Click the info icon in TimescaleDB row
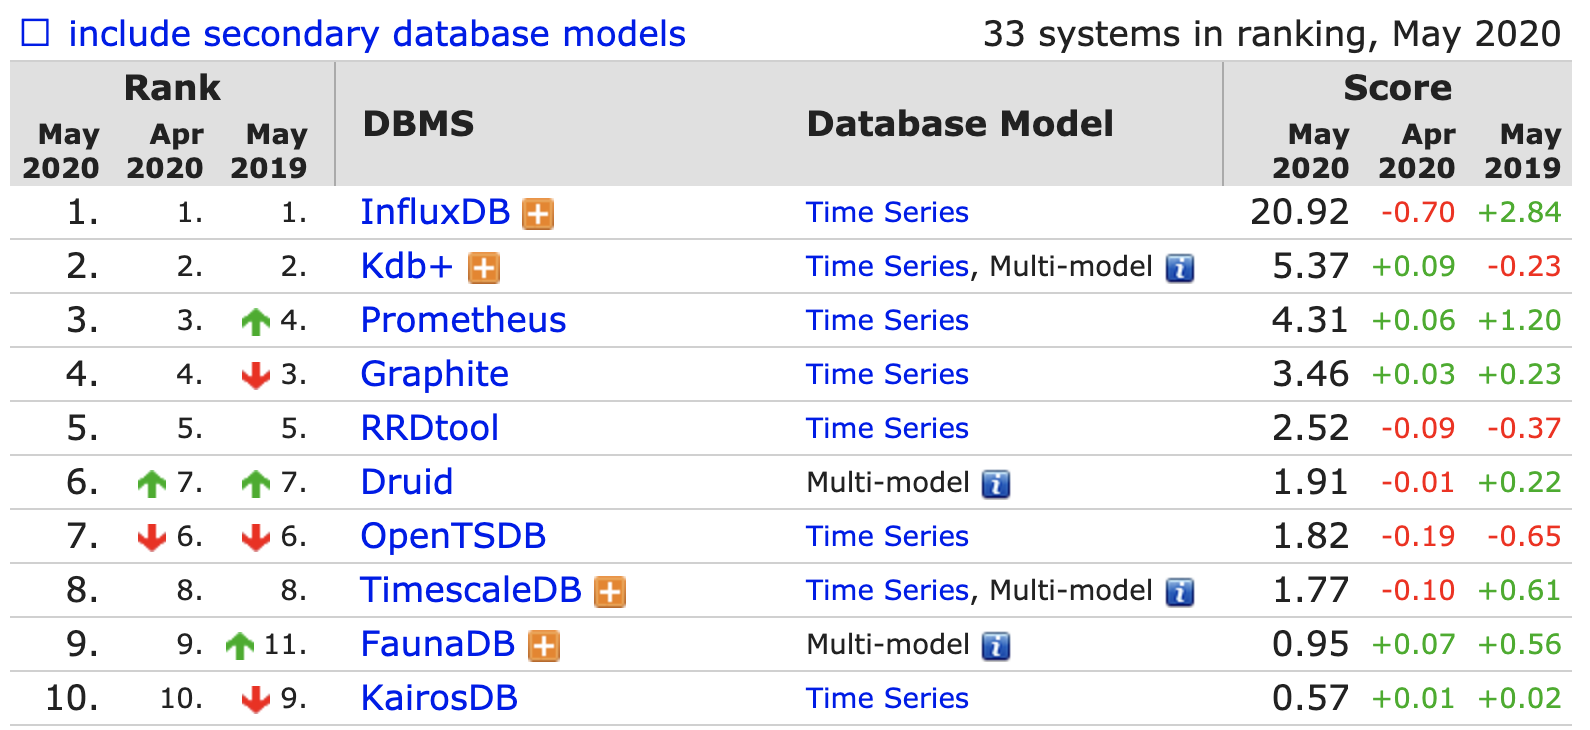The width and height of the screenshot is (1590, 730). pyautogui.click(x=1180, y=592)
